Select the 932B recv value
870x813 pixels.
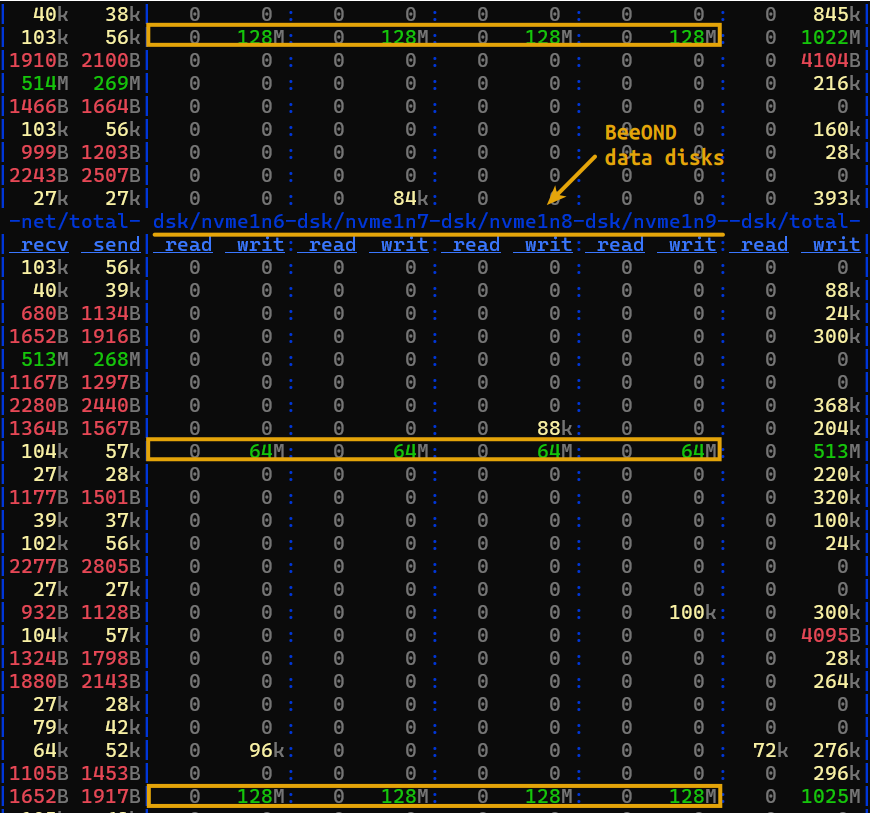click(45, 613)
